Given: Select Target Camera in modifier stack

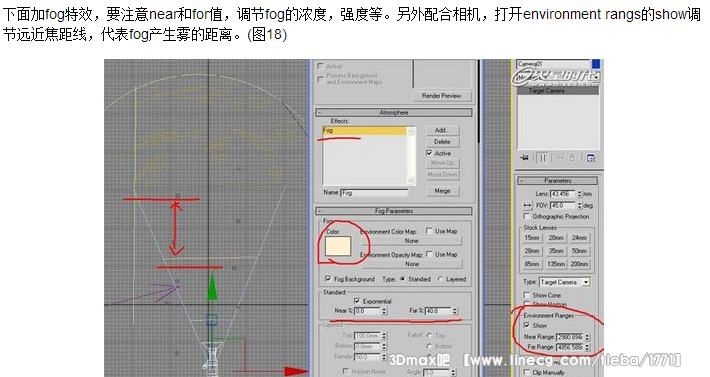Looking at the screenshot, I should 557,91.
